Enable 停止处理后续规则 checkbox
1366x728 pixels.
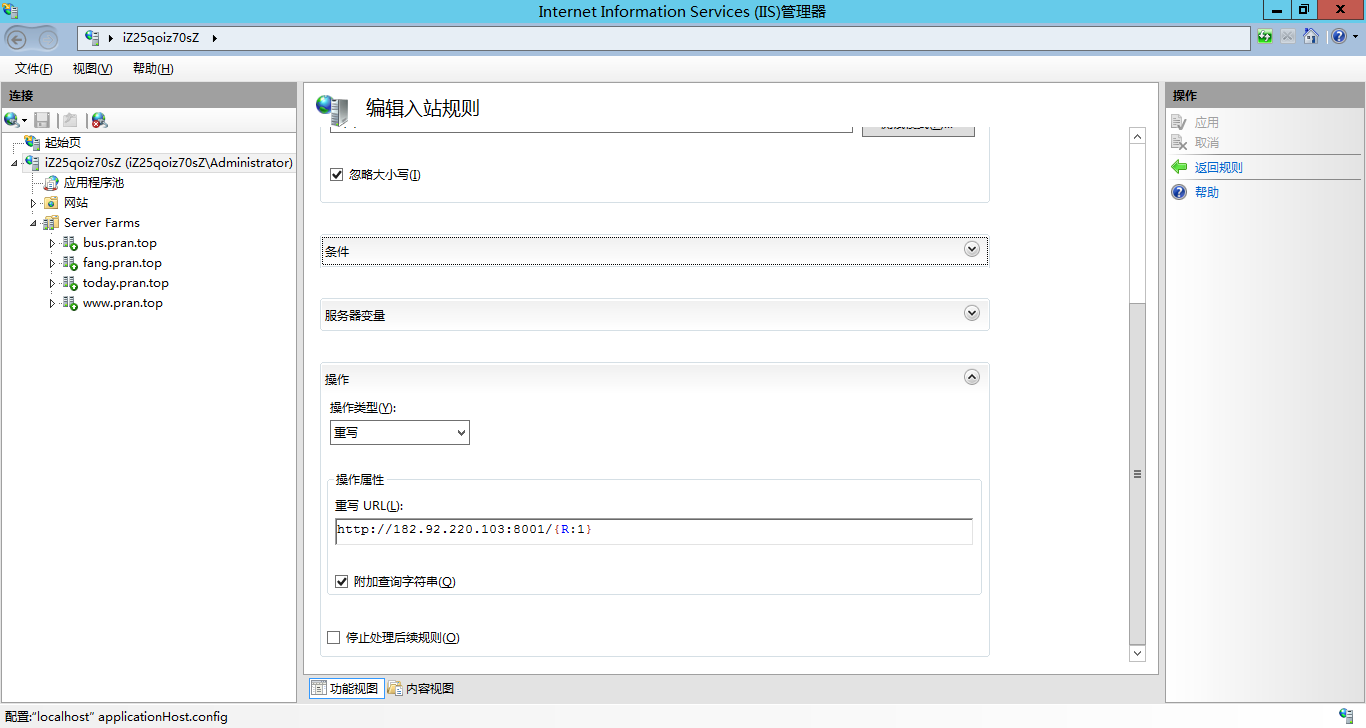point(334,637)
